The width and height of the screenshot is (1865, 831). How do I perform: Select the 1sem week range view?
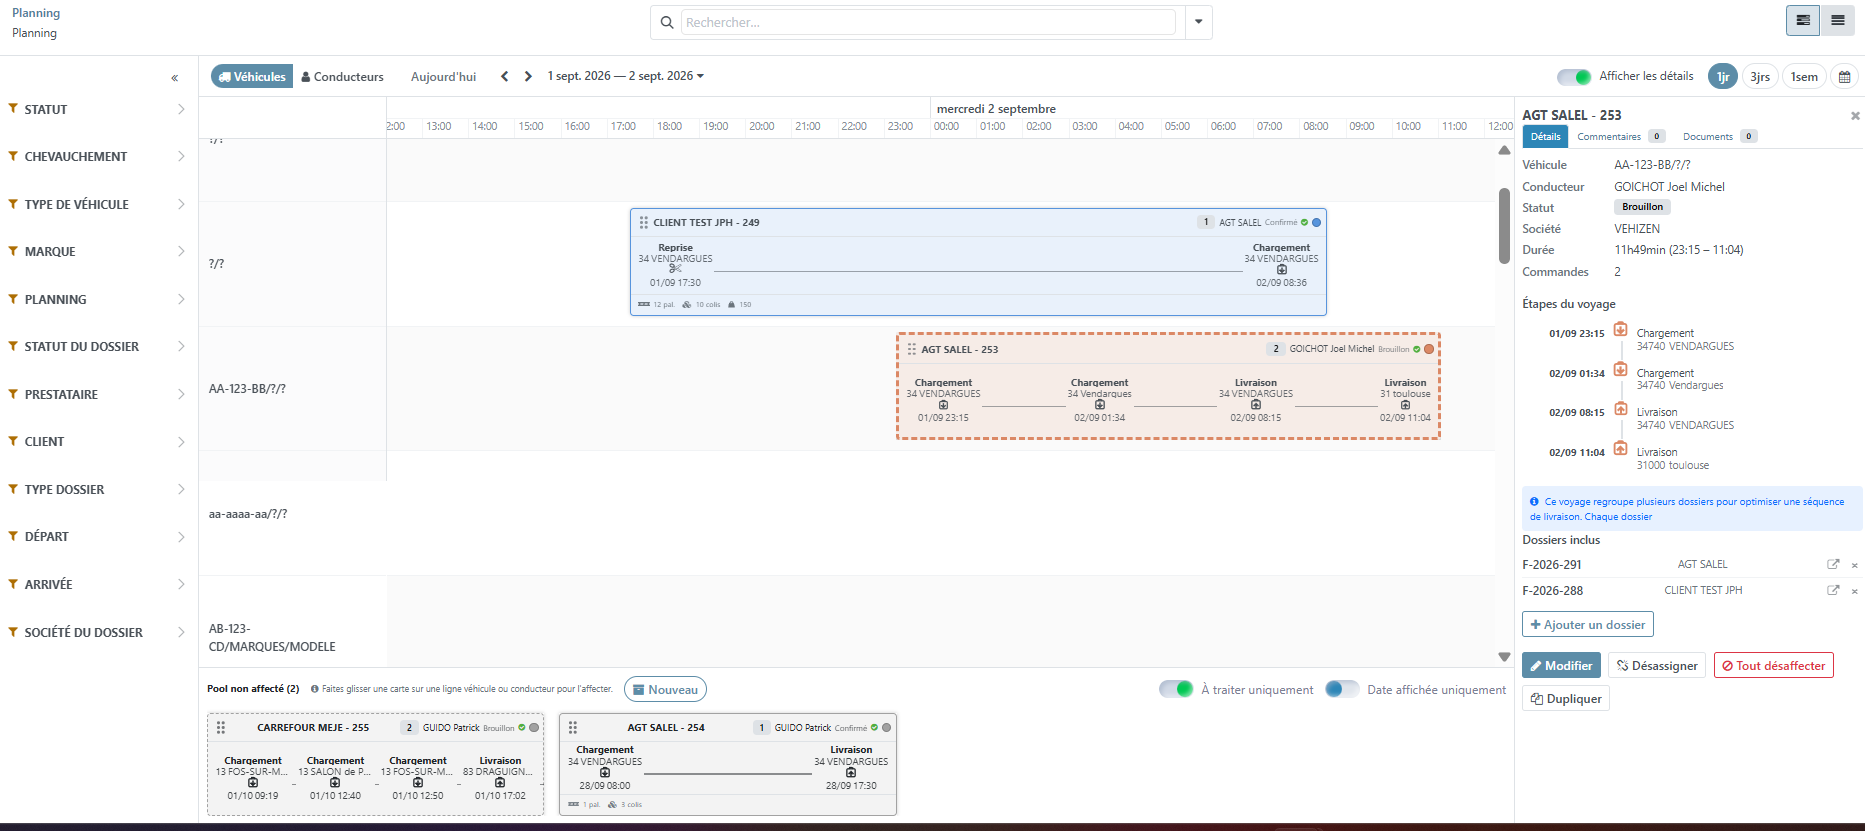coord(1804,77)
